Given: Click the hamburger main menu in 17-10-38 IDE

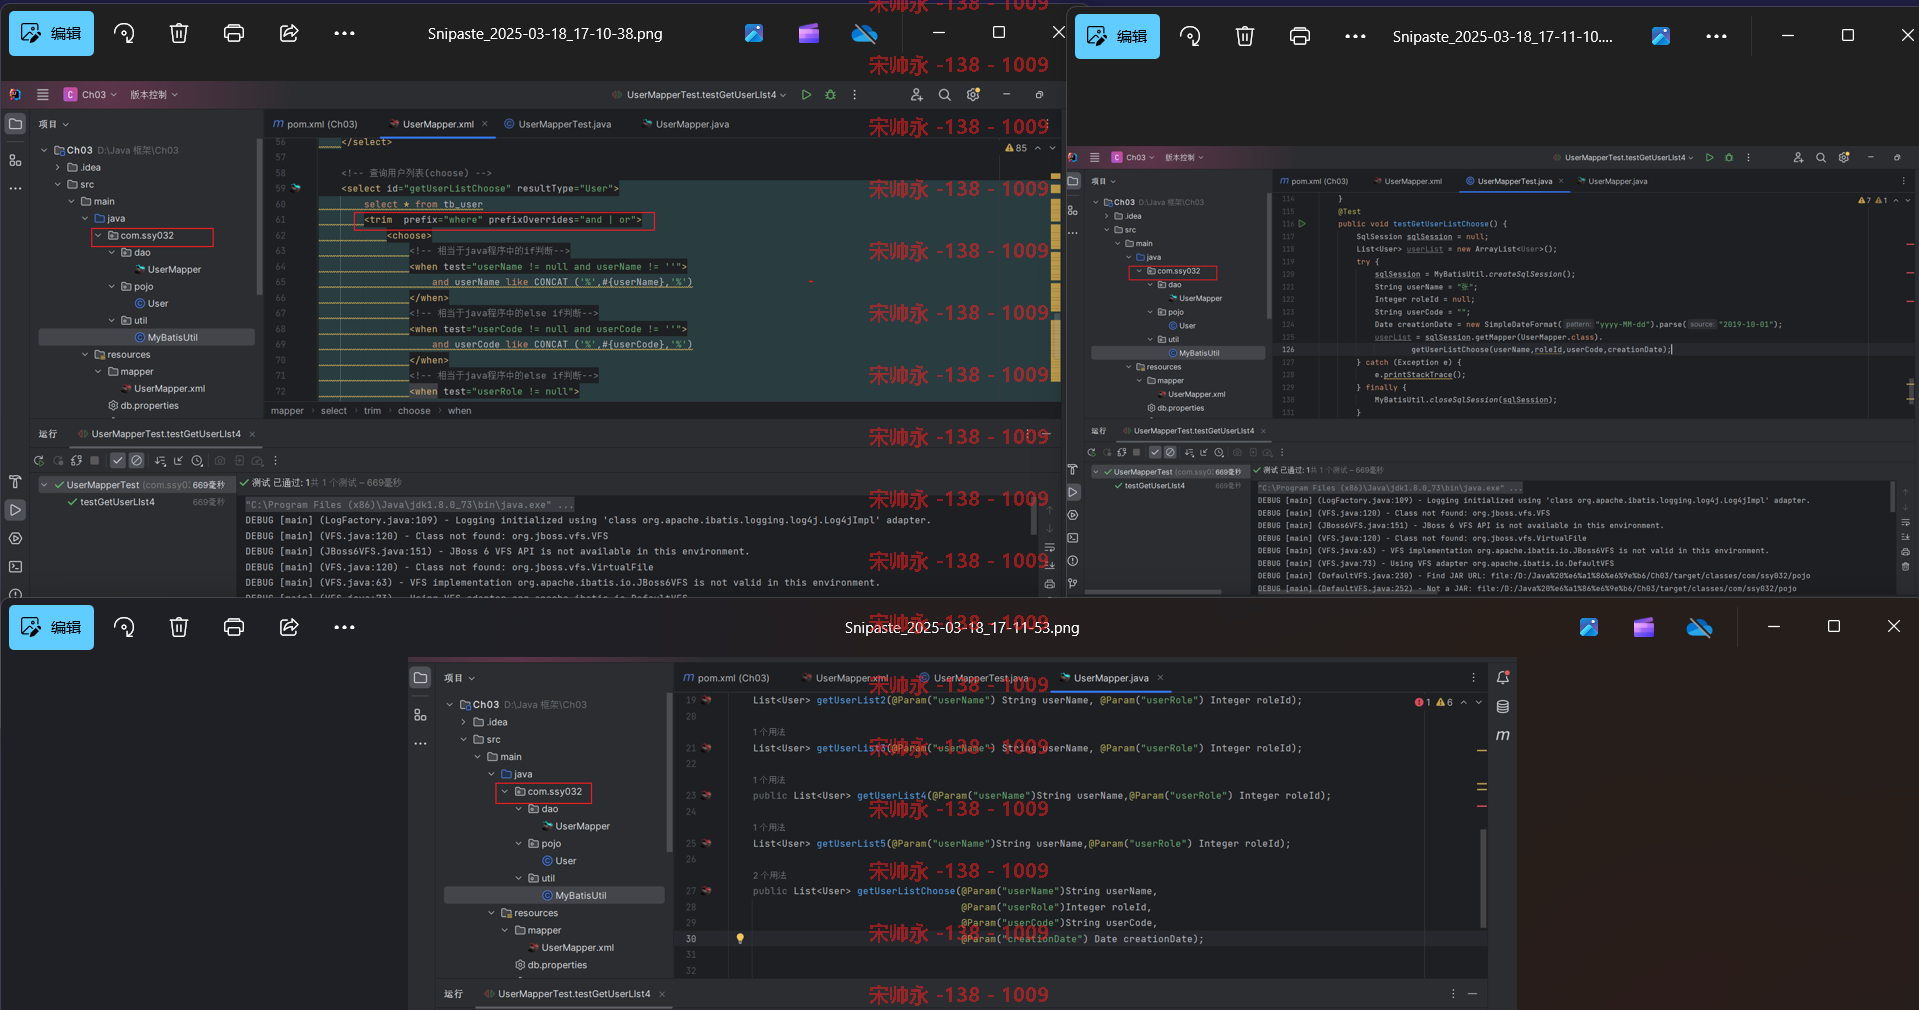Looking at the screenshot, I should coord(43,95).
